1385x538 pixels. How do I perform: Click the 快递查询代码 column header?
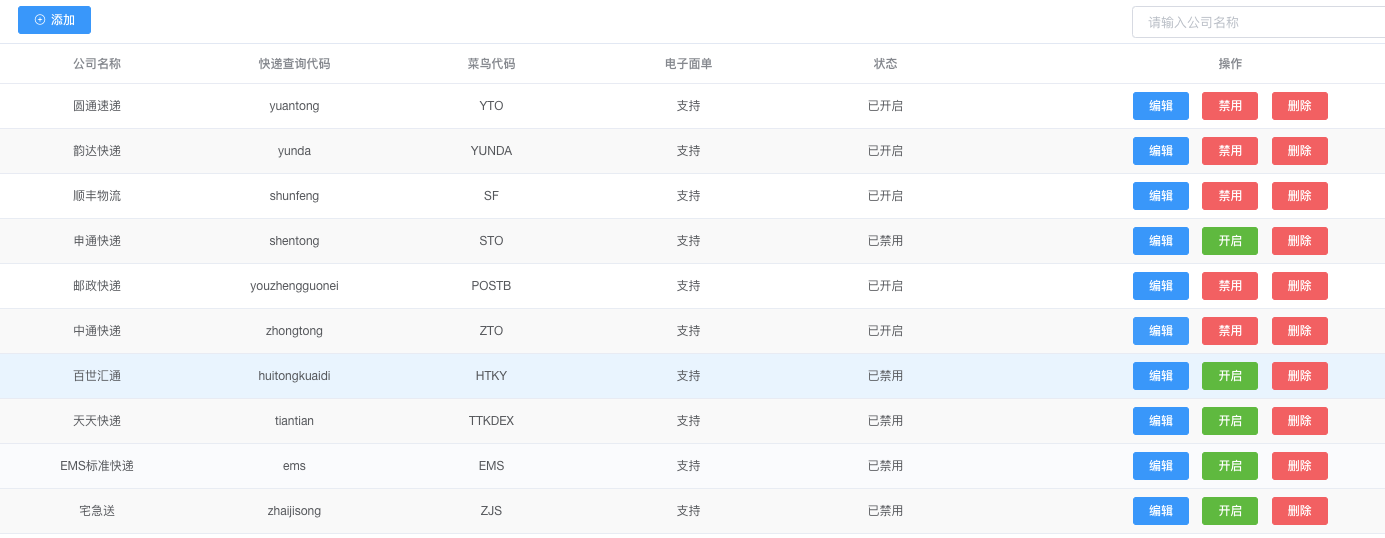294,64
